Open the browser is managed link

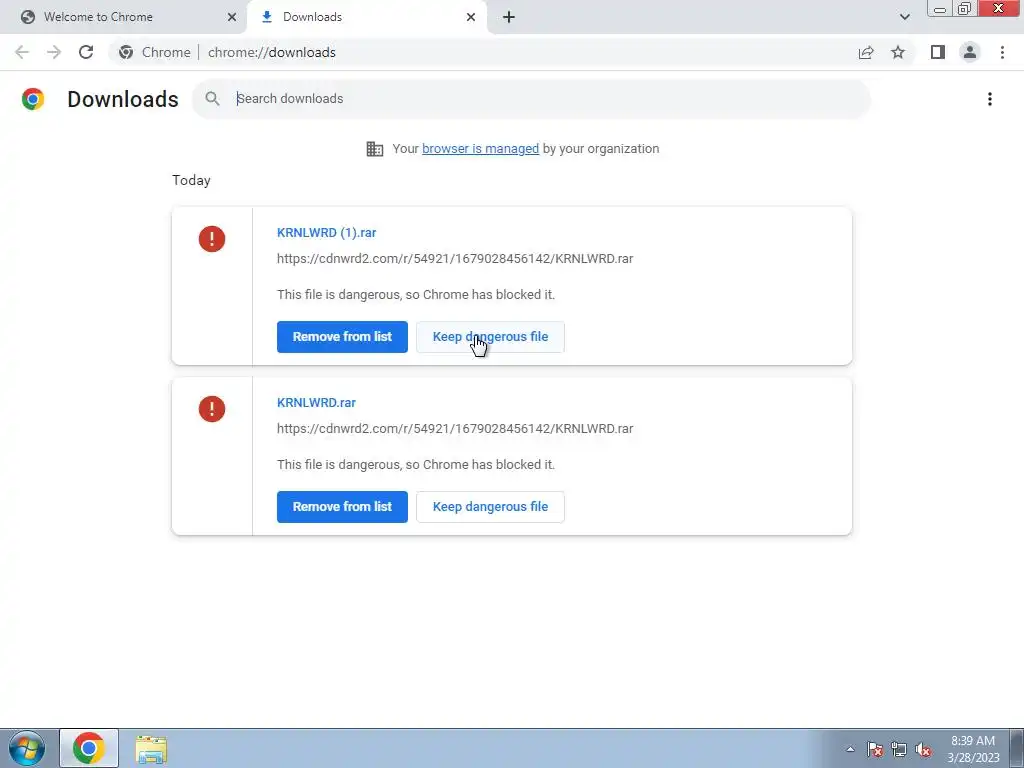point(481,149)
